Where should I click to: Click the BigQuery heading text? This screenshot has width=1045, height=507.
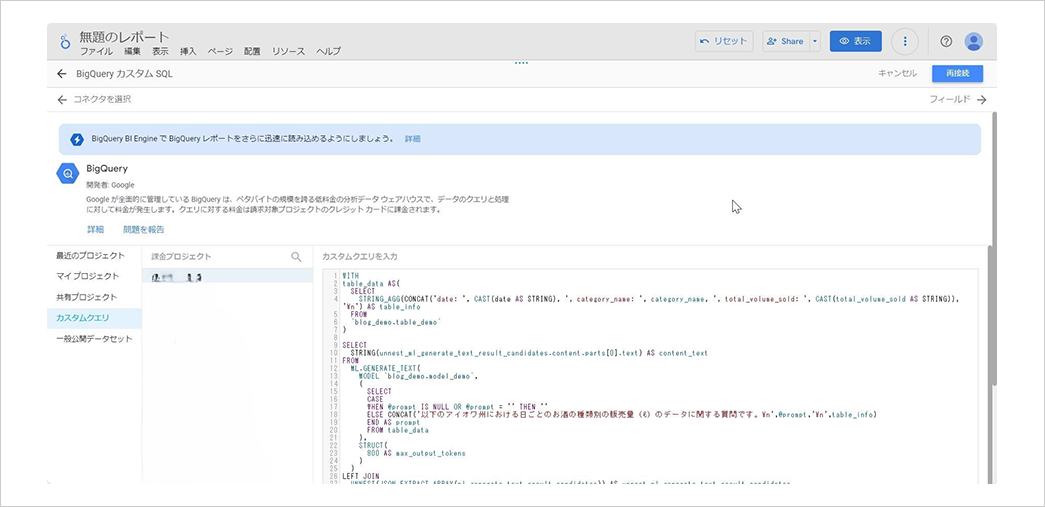click(107, 169)
